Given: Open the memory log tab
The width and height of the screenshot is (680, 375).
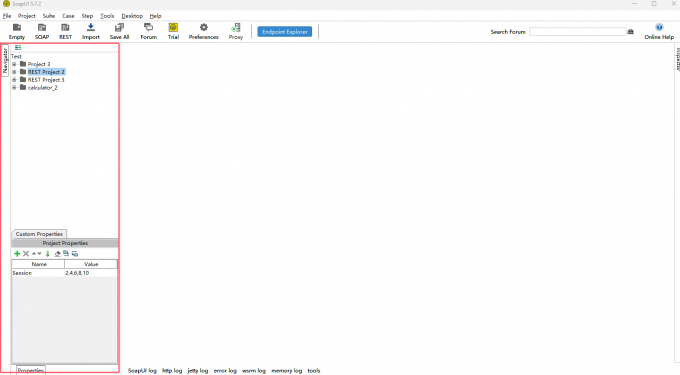Looking at the screenshot, I should [x=286, y=371].
